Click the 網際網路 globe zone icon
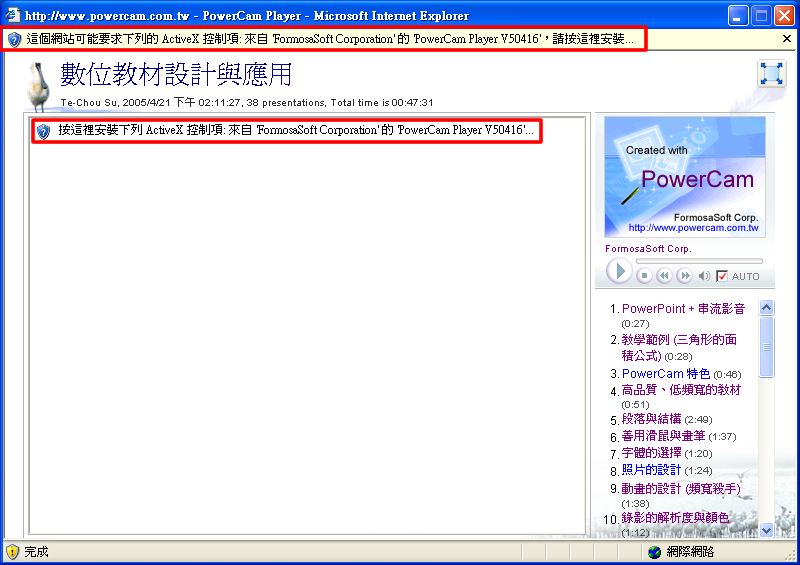 [654, 552]
